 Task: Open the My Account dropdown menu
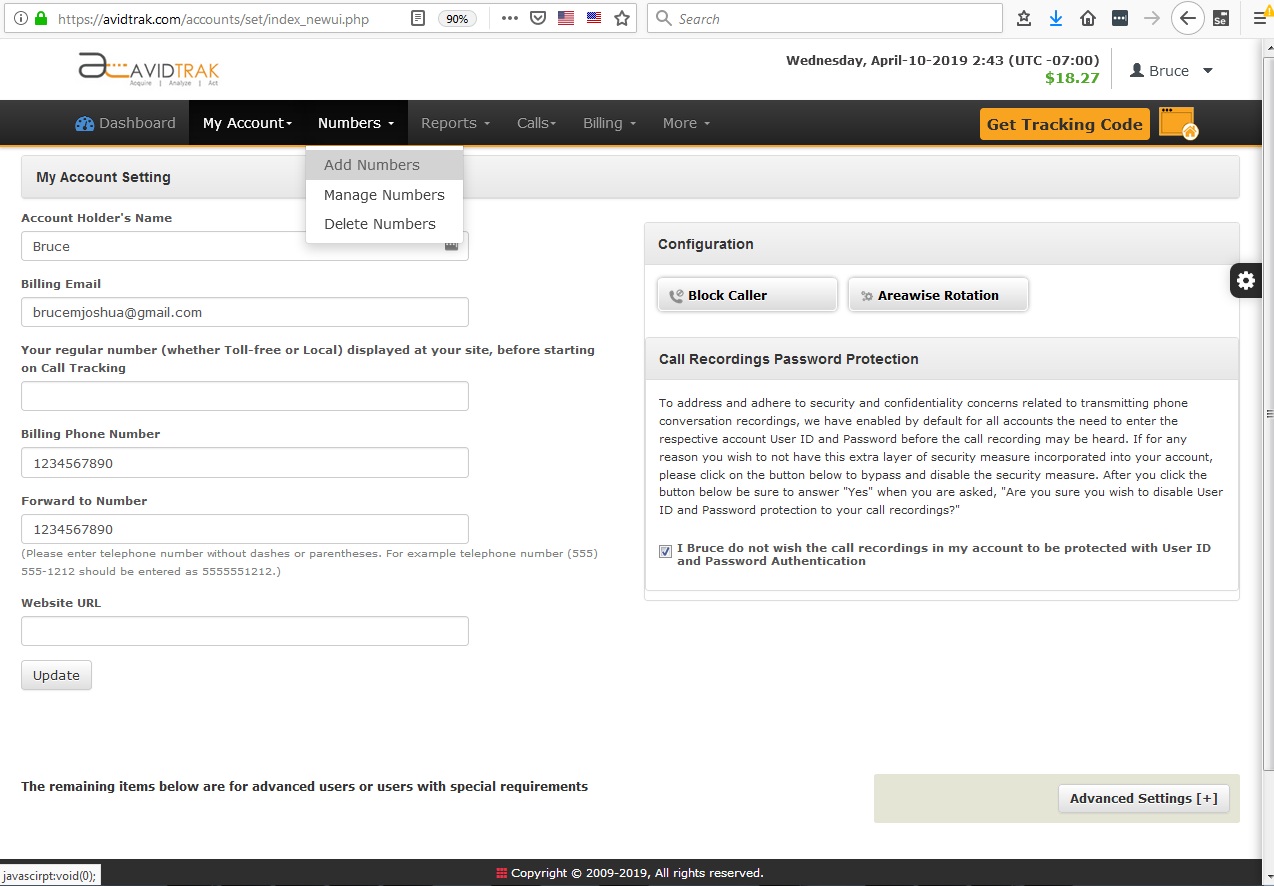pos(247,123)
